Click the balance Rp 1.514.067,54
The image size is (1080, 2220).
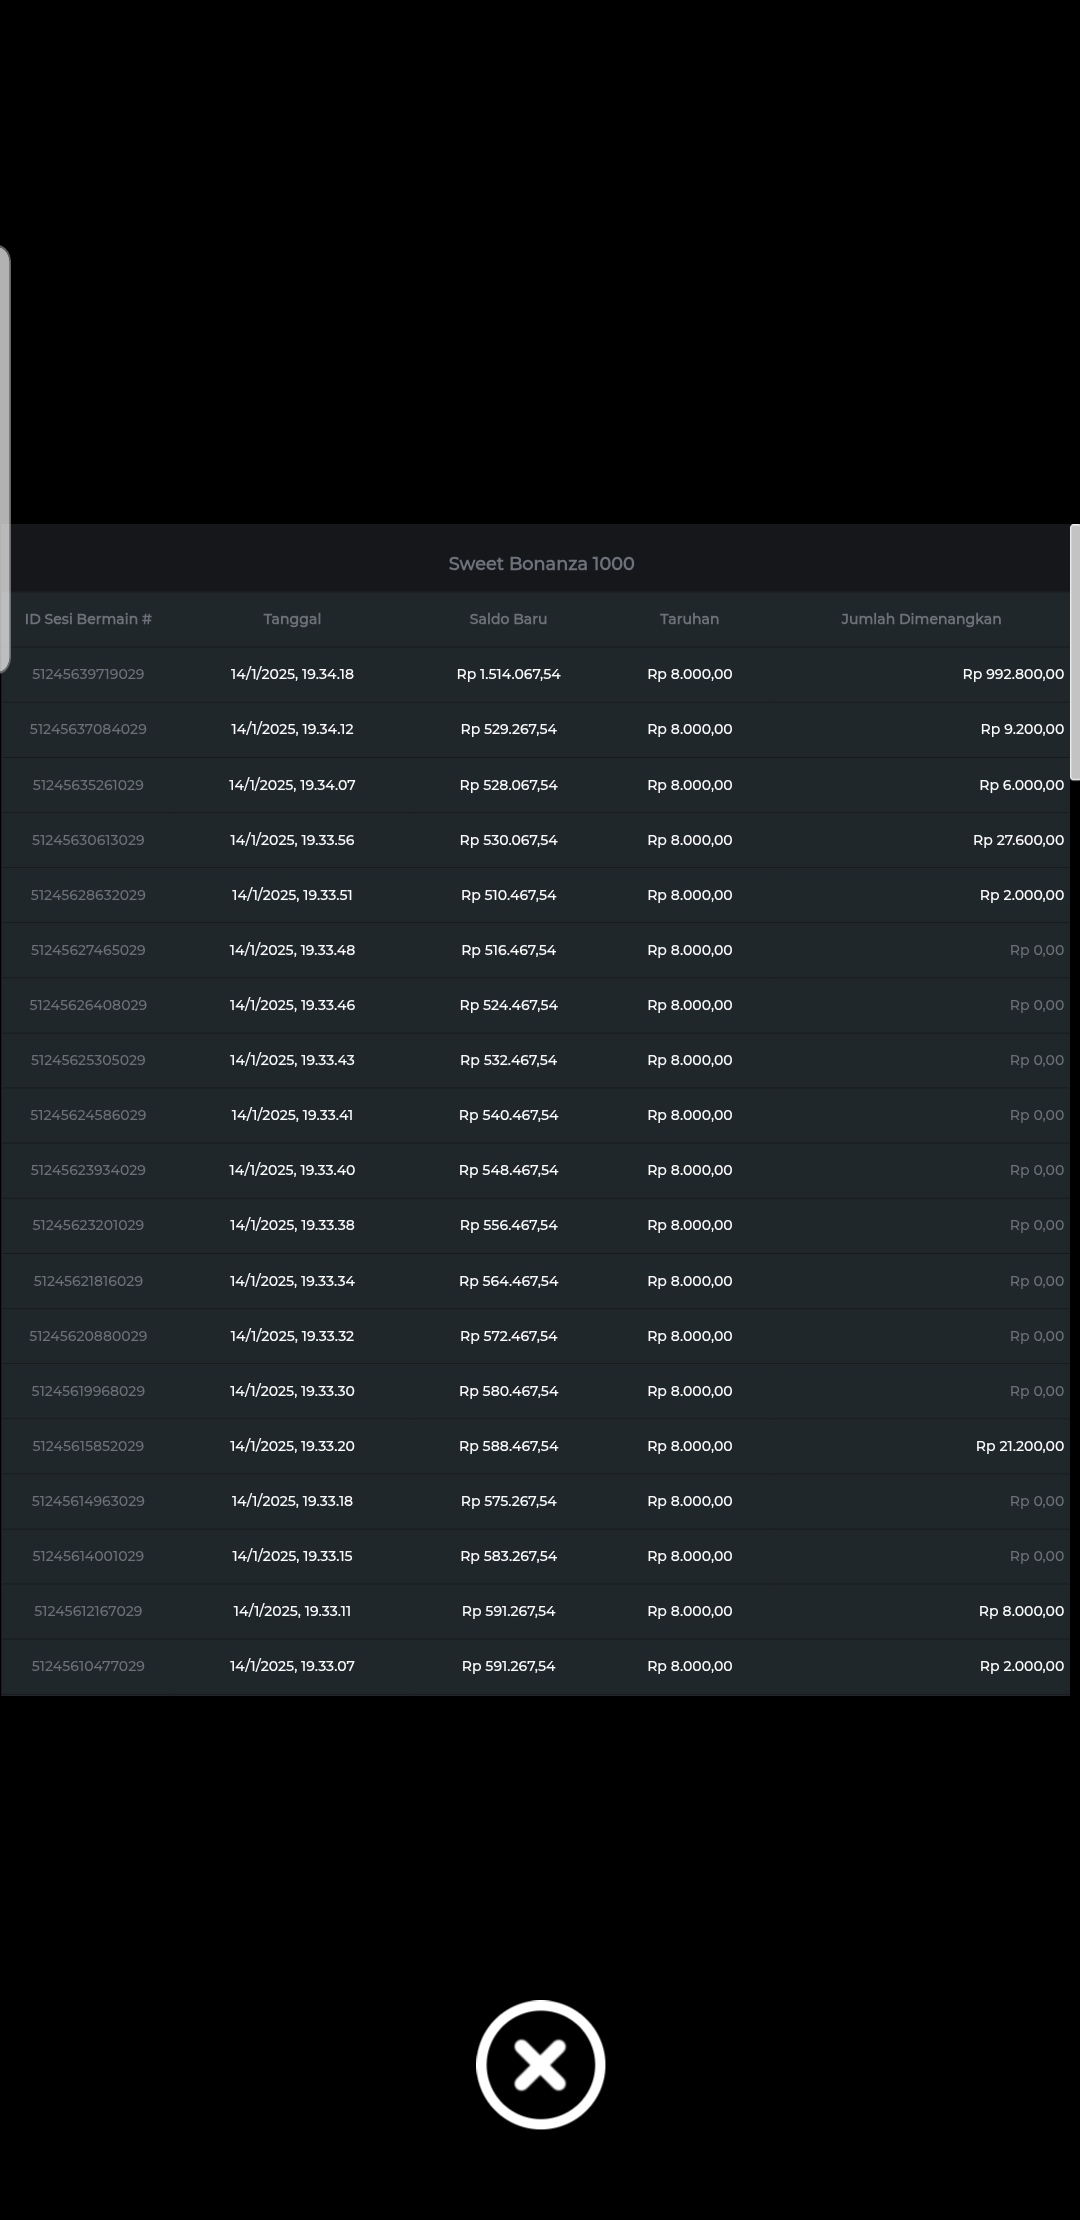(x=508, y=674)
